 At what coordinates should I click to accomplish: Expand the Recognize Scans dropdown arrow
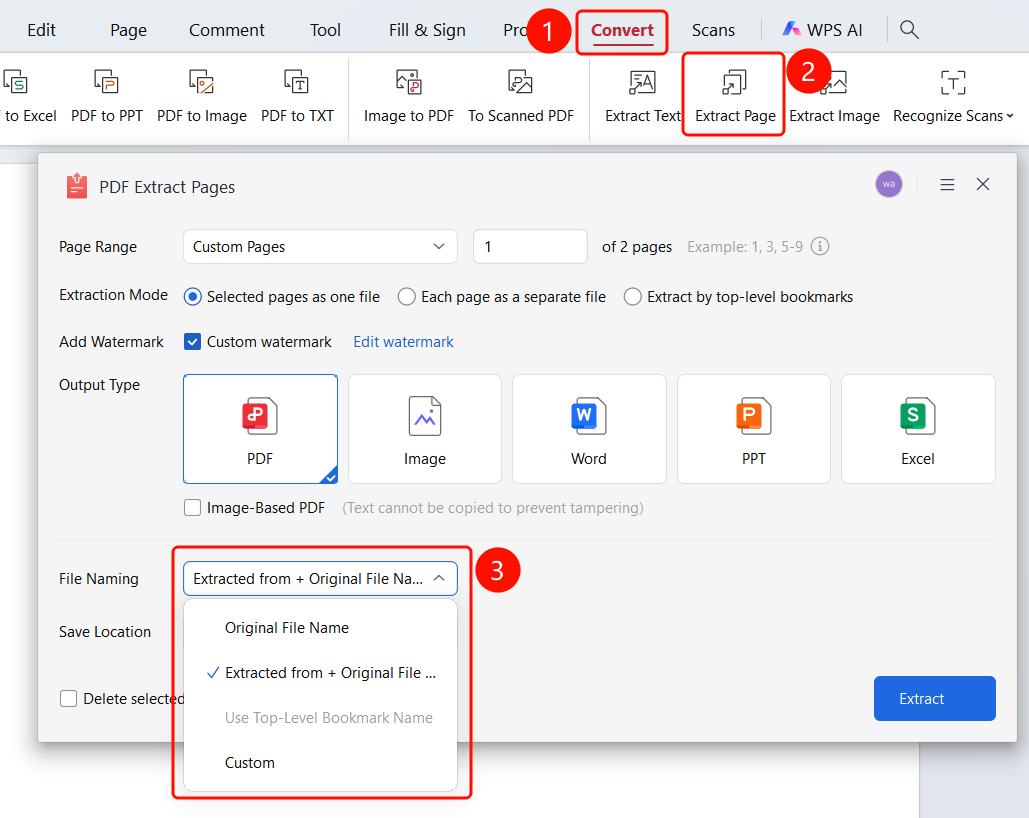coord(1010,116)
